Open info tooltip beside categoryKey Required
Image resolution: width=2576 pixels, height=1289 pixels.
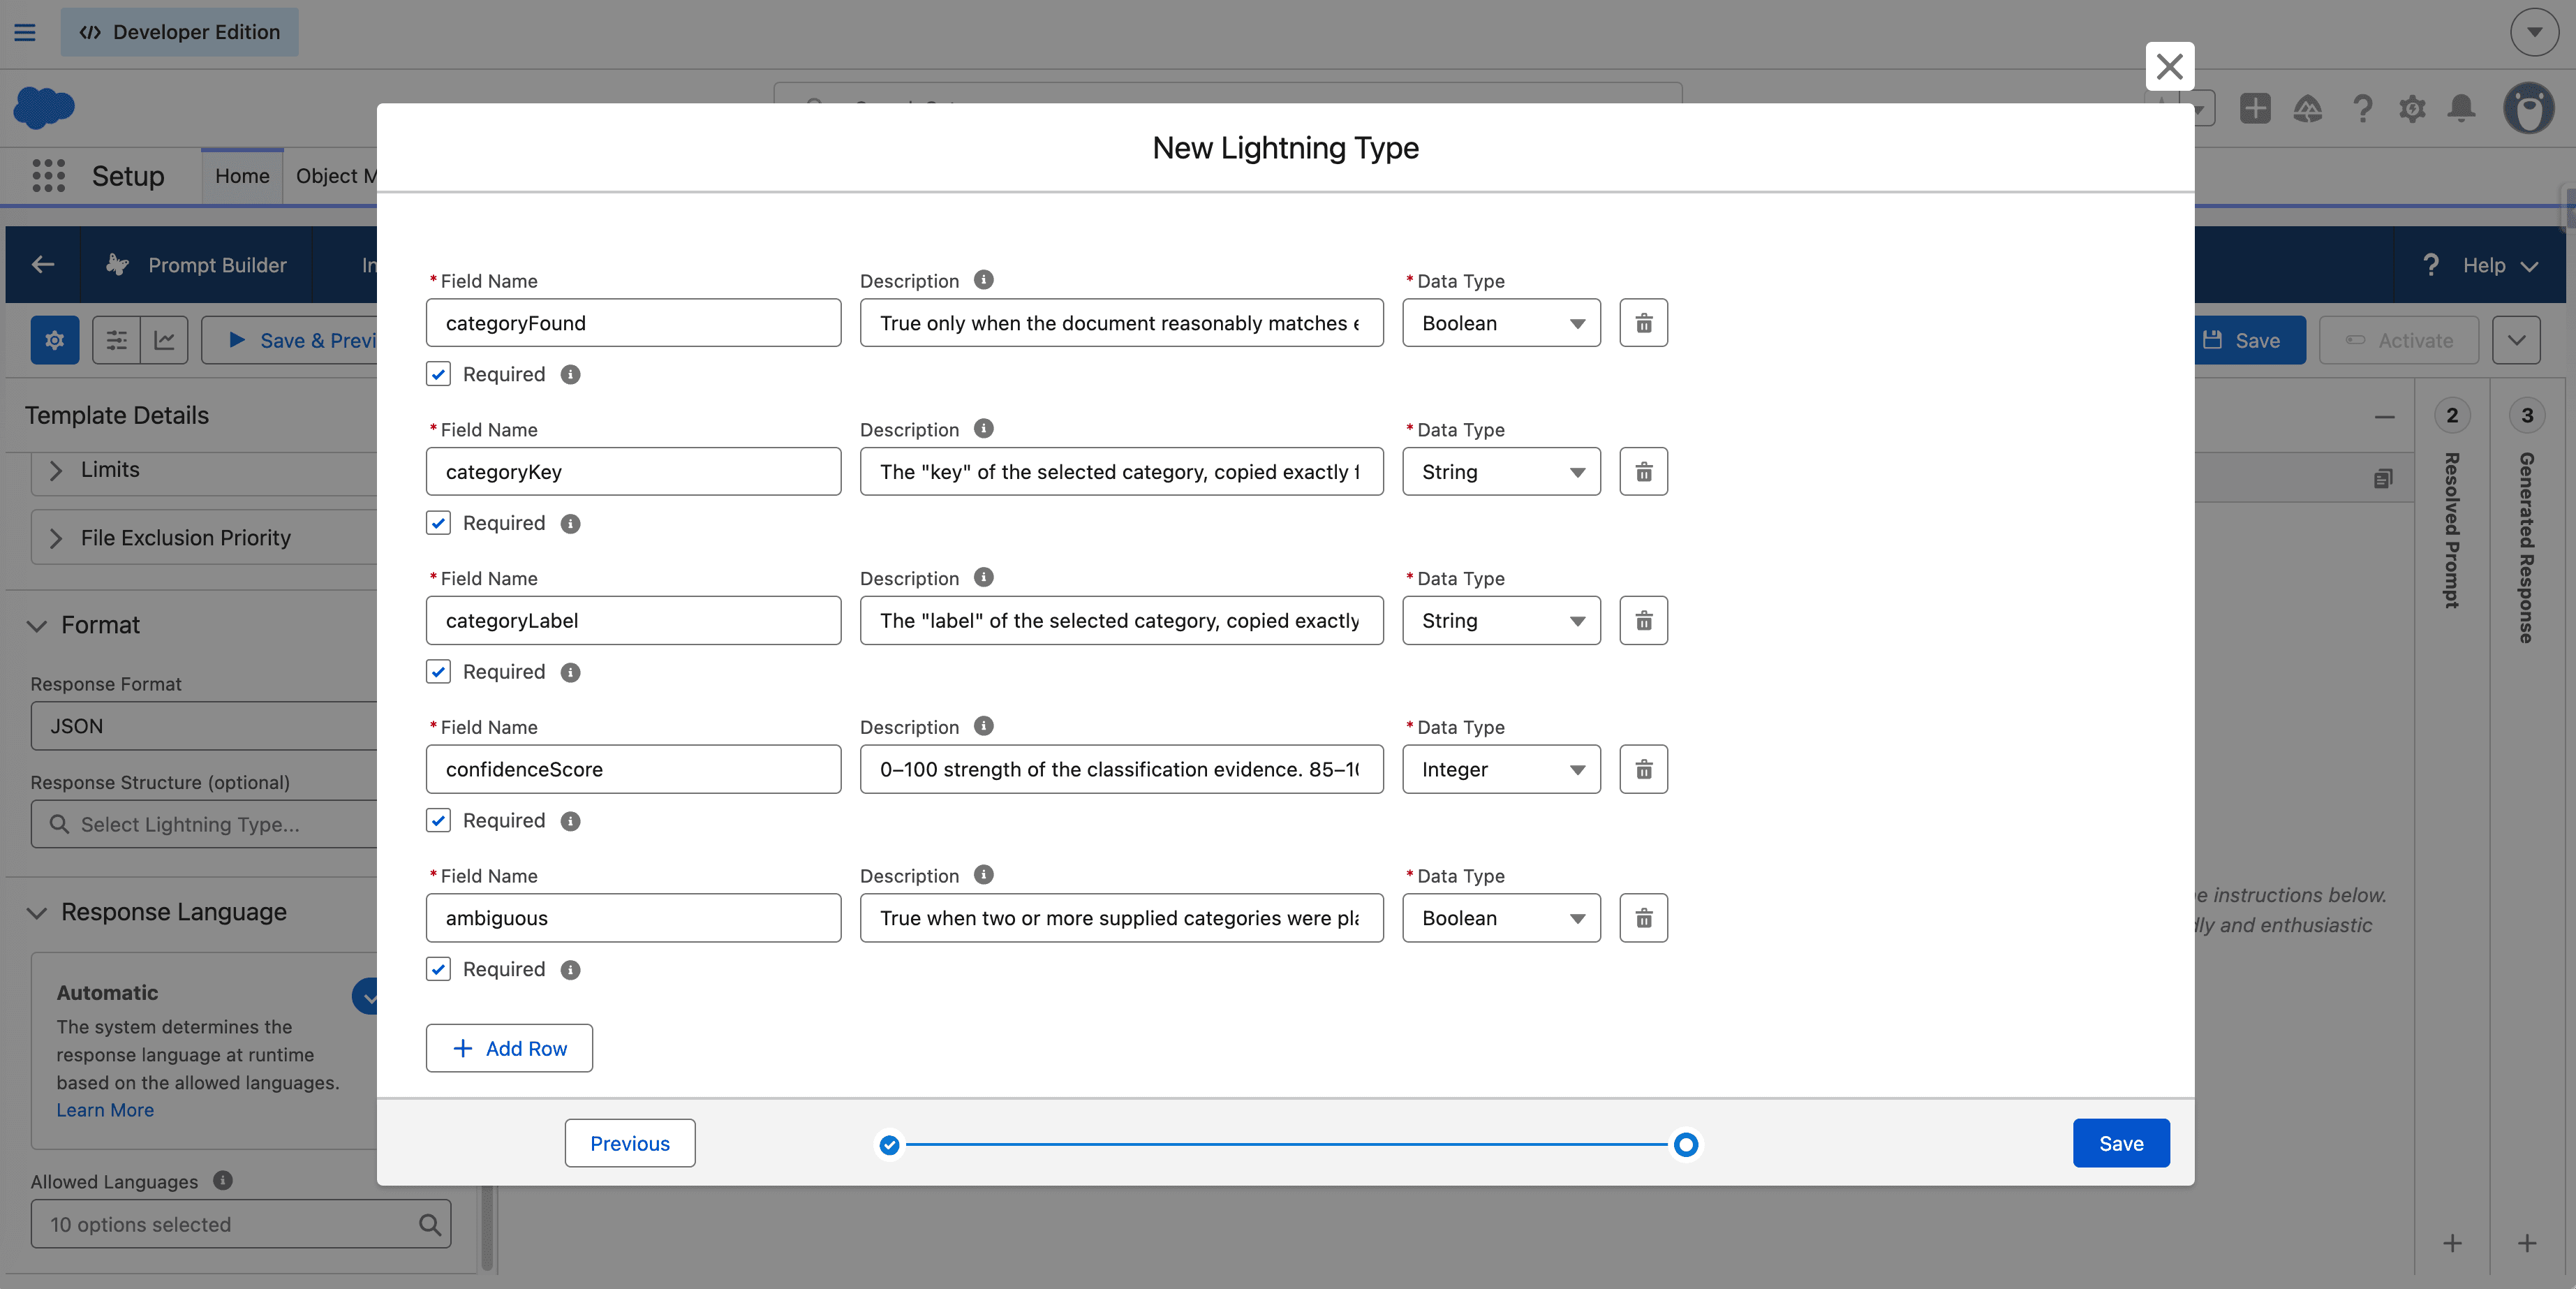tap(570, 524)
